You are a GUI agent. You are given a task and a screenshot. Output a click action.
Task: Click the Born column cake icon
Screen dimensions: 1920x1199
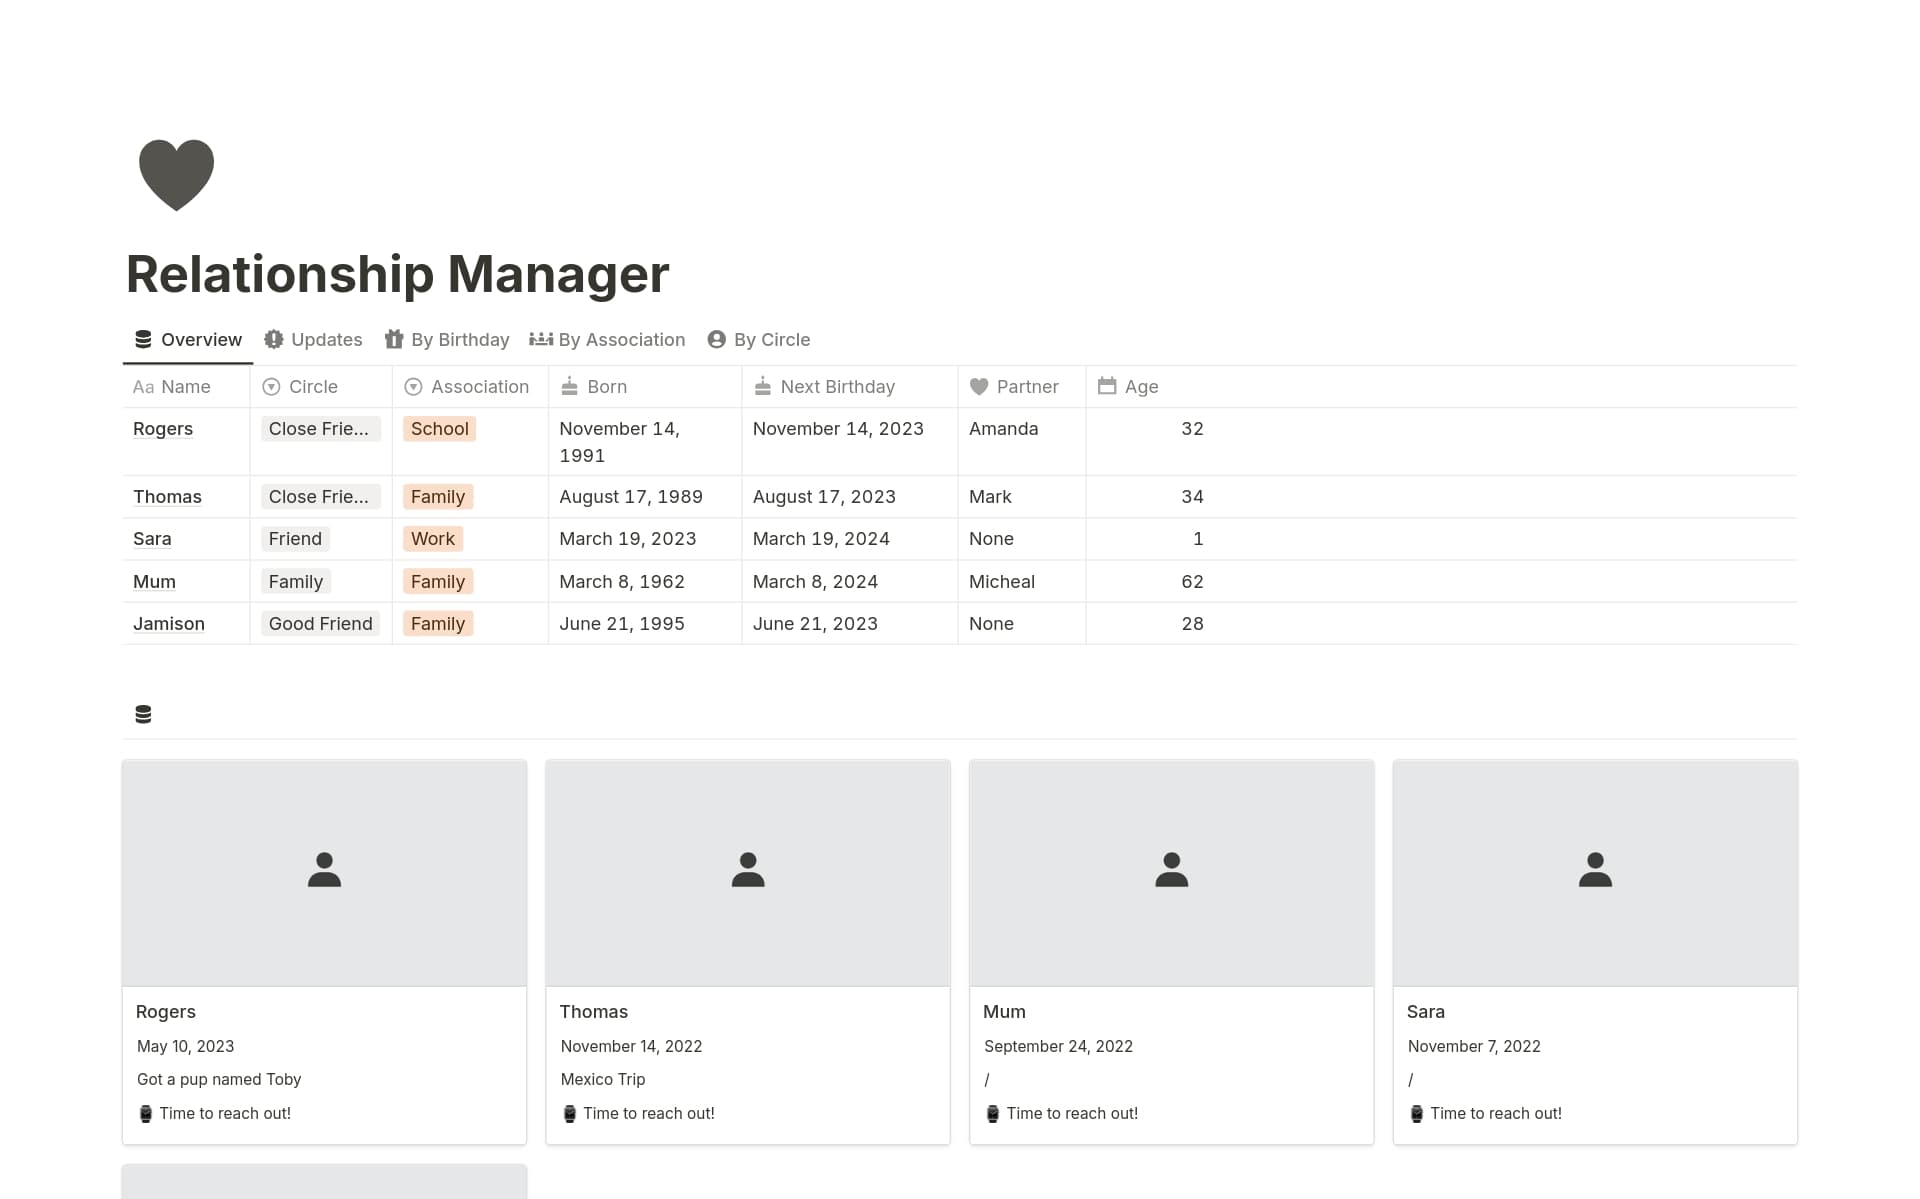(x=569, y=386)
